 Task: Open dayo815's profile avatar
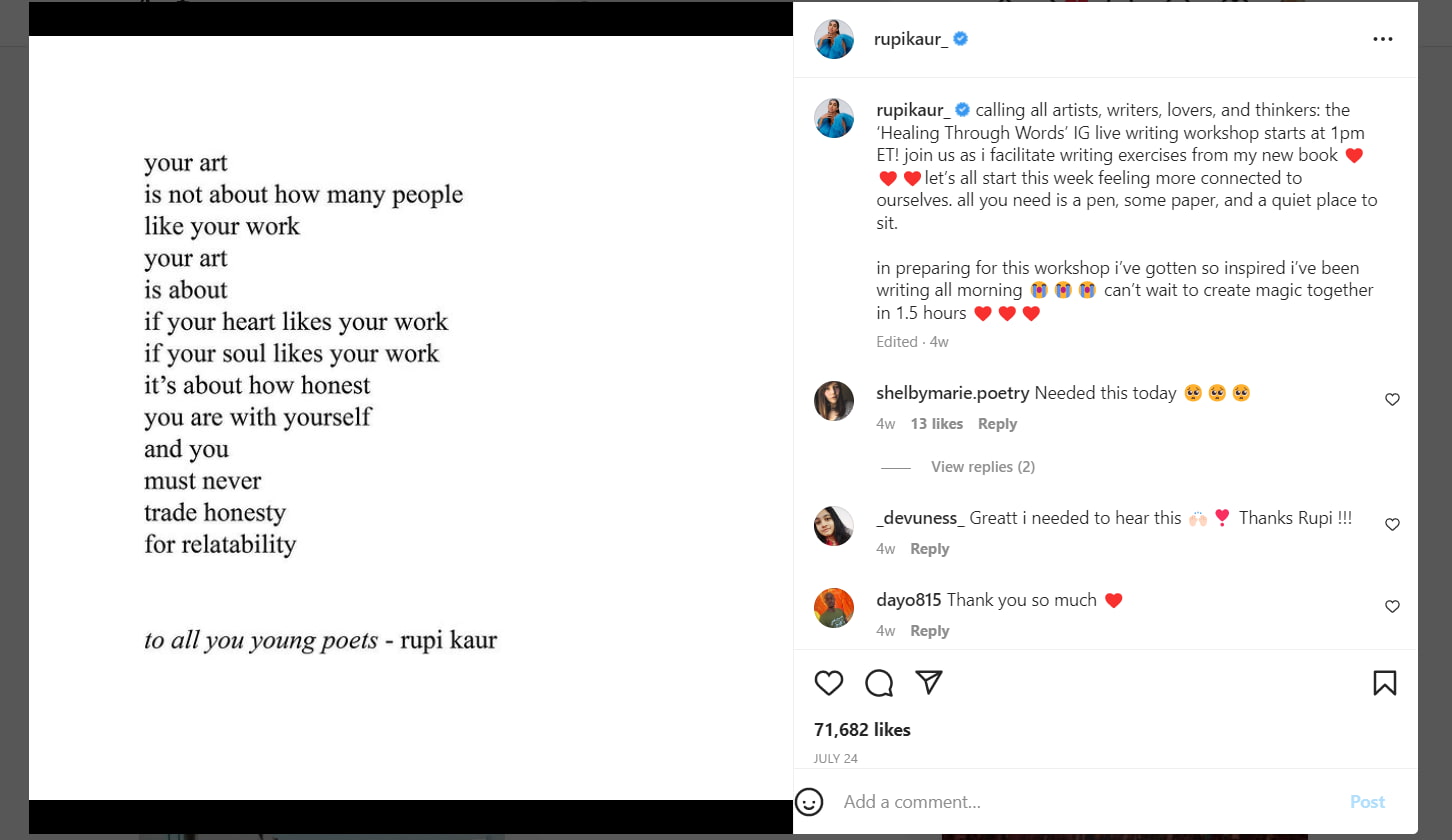(x=834, y=608)
